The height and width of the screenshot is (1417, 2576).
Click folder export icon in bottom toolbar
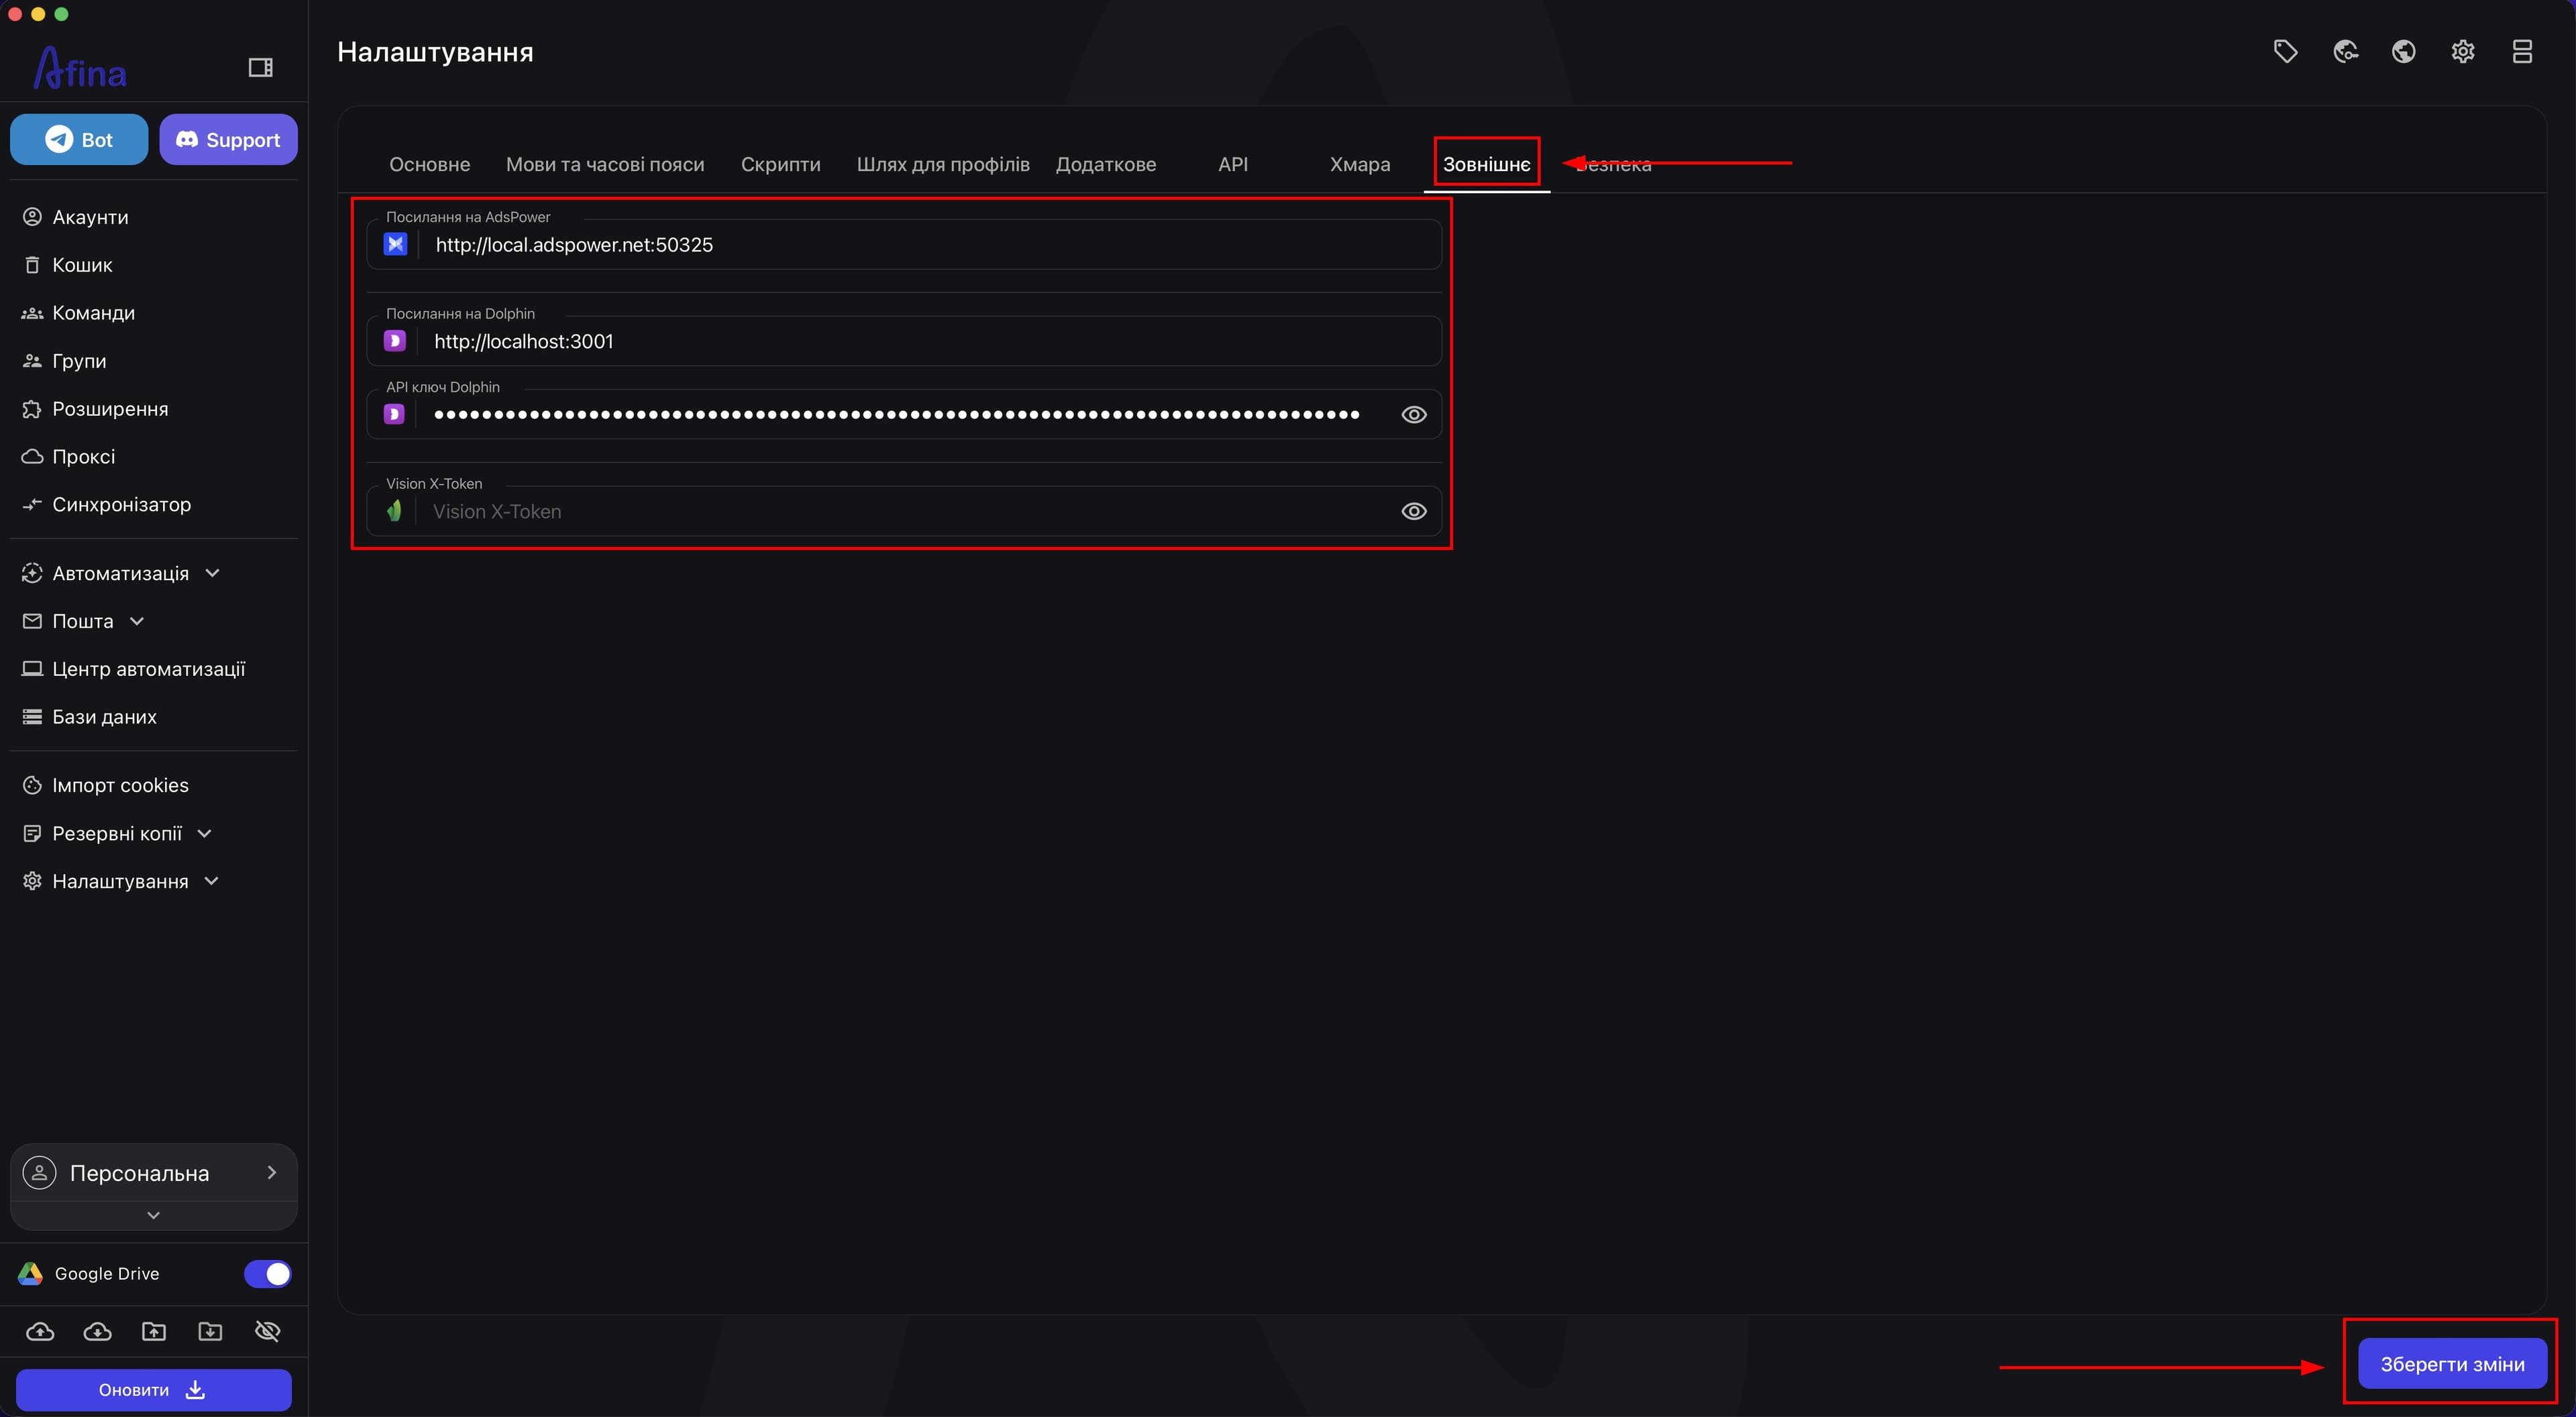point(154,1331)
